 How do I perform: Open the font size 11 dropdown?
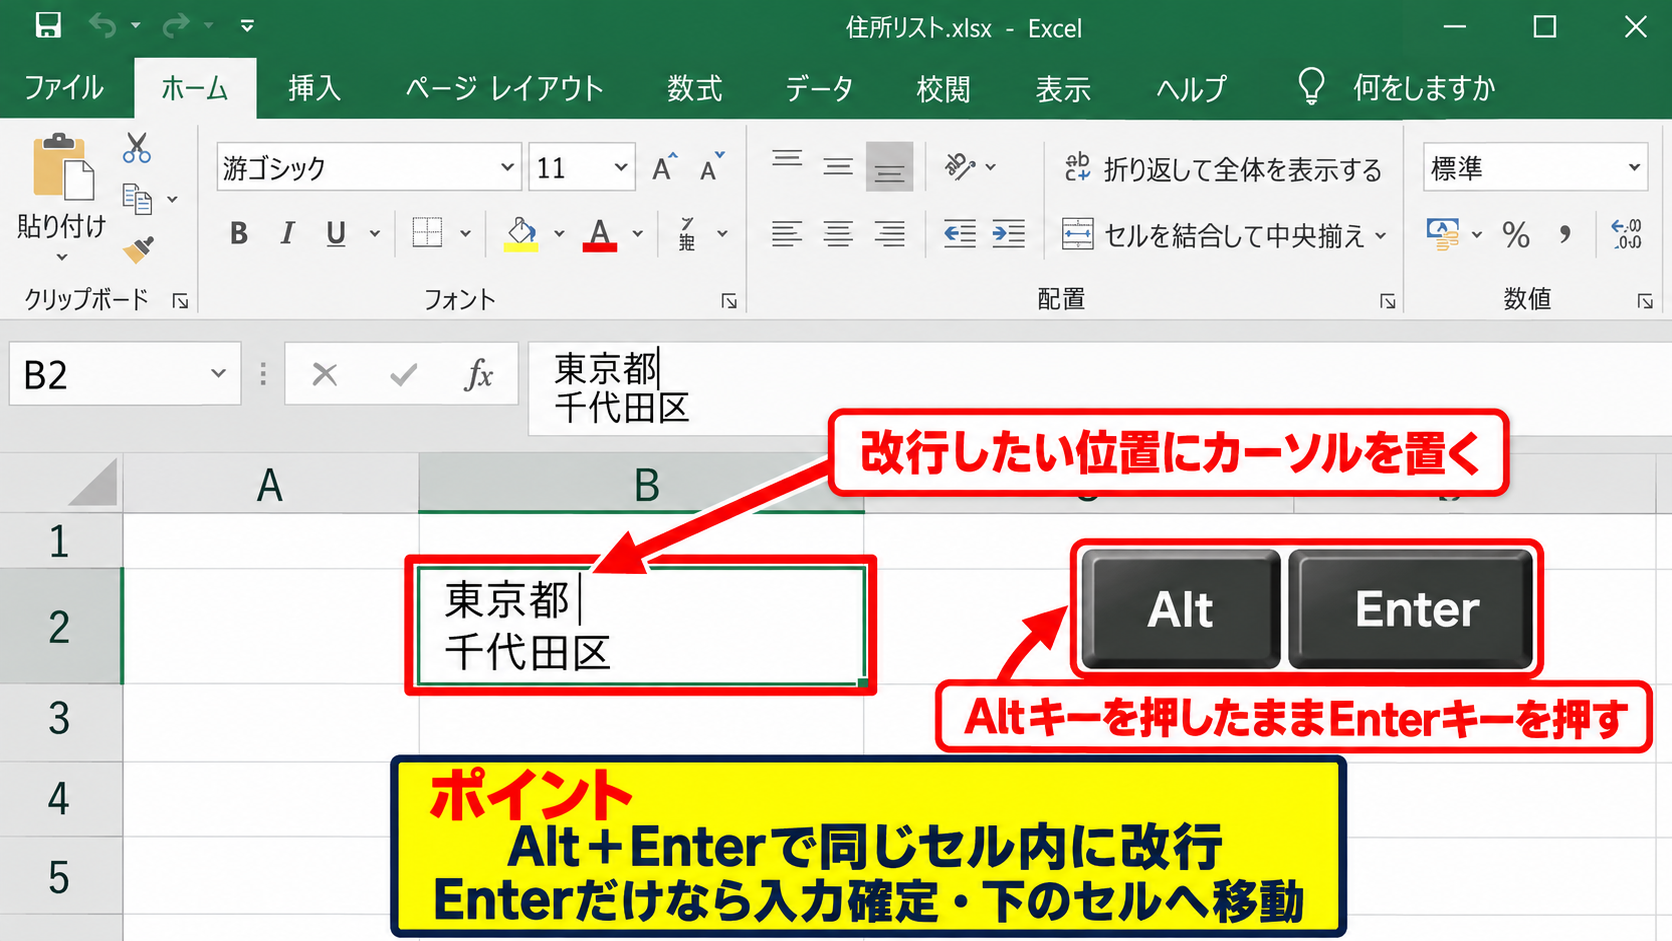pyautogui.click(x=621, y=167)
